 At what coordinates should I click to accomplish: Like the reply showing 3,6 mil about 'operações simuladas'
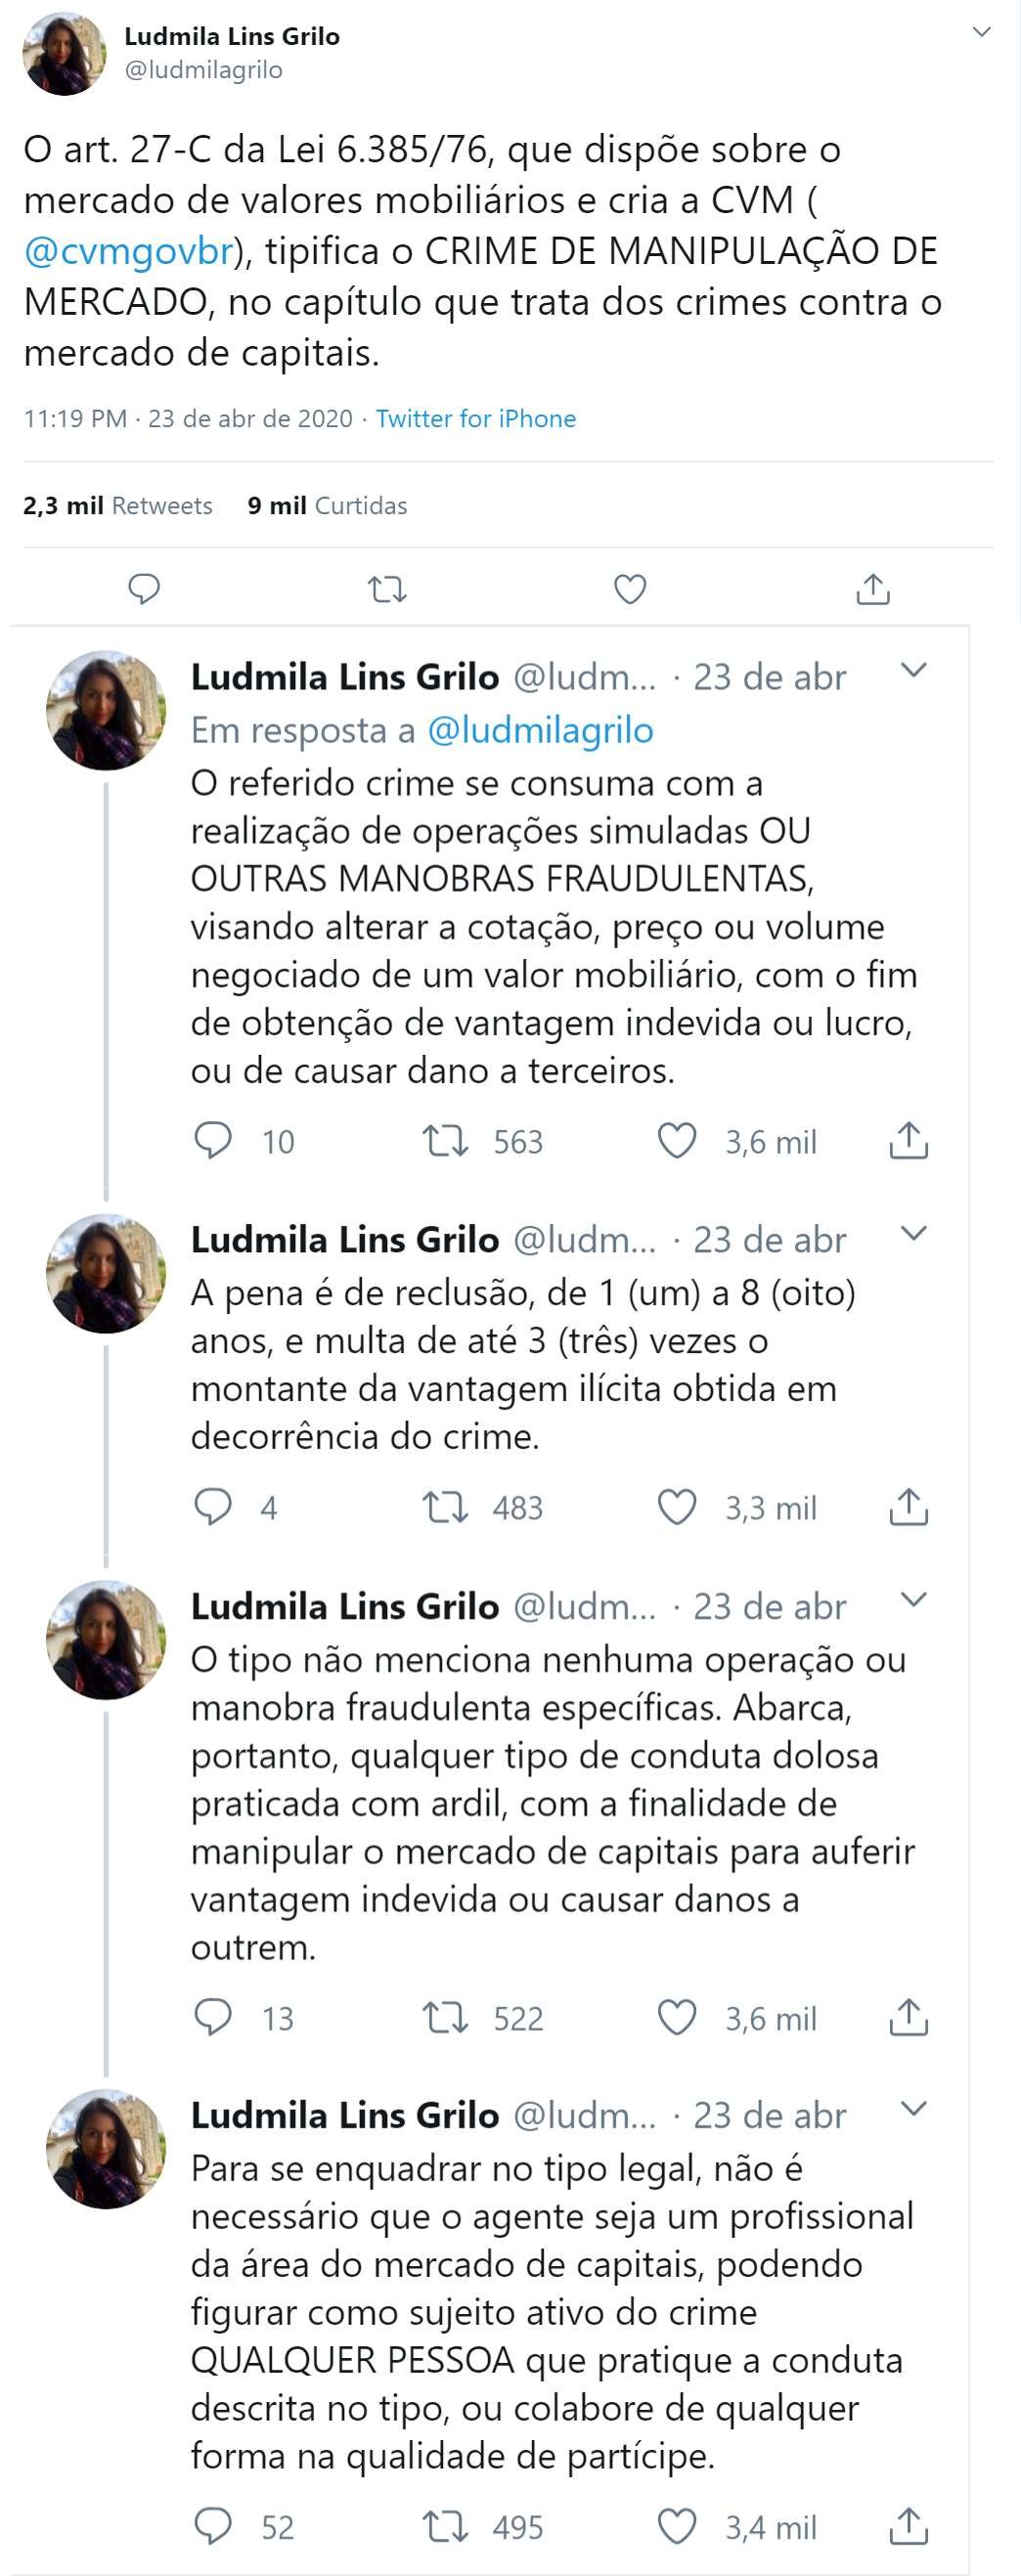pyautogui.click(x=676, y=1140)
